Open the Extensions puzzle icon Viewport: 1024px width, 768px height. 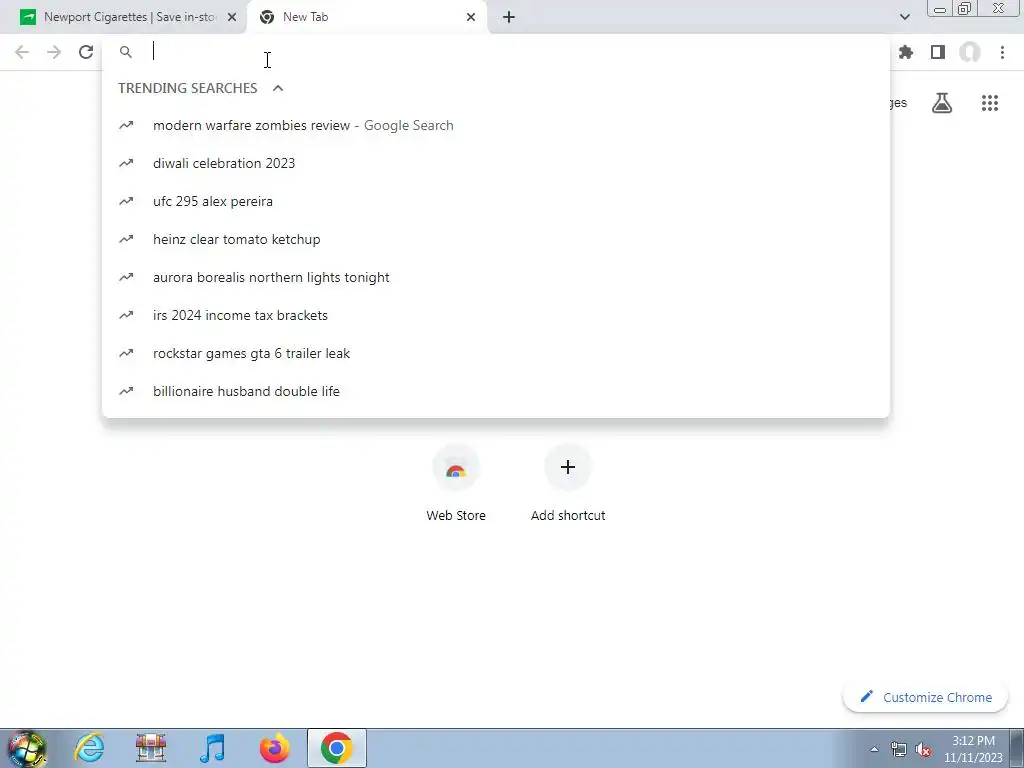906,52
